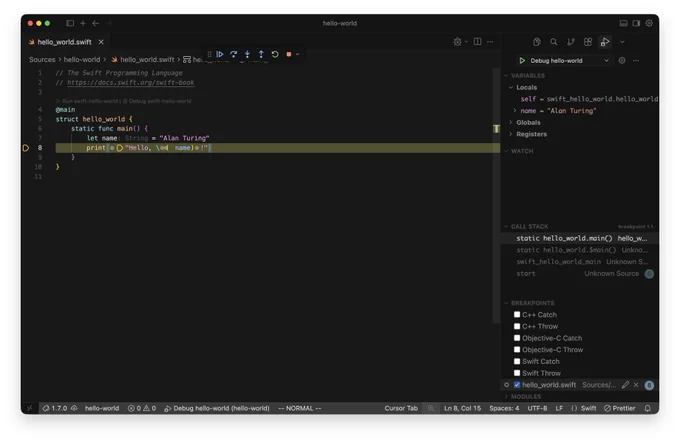The width and height of the screenshot is (680, 442).
Task: Split the editor to the right
Action: [x=477, y=42]
